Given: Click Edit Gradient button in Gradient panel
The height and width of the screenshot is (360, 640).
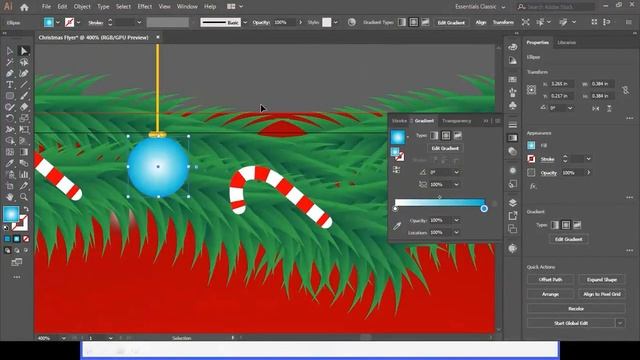Looking at the screenshot, I should point(445,149).
